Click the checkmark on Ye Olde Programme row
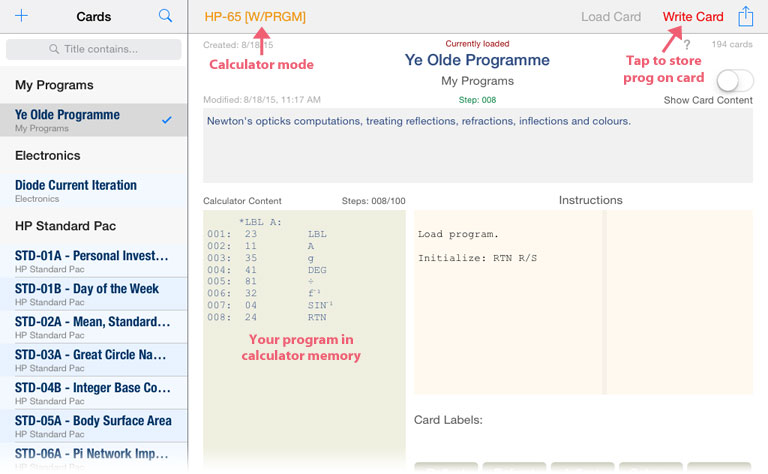 pyautogui.click(x=167, y=119)
